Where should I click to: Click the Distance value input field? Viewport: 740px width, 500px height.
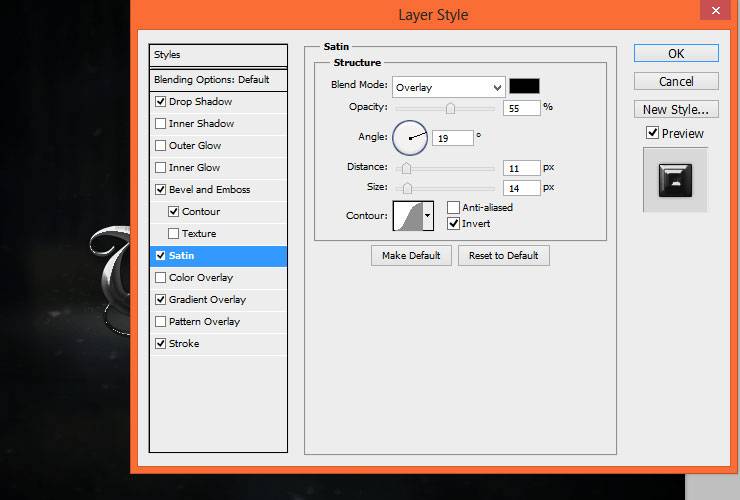tap(521, 168)
